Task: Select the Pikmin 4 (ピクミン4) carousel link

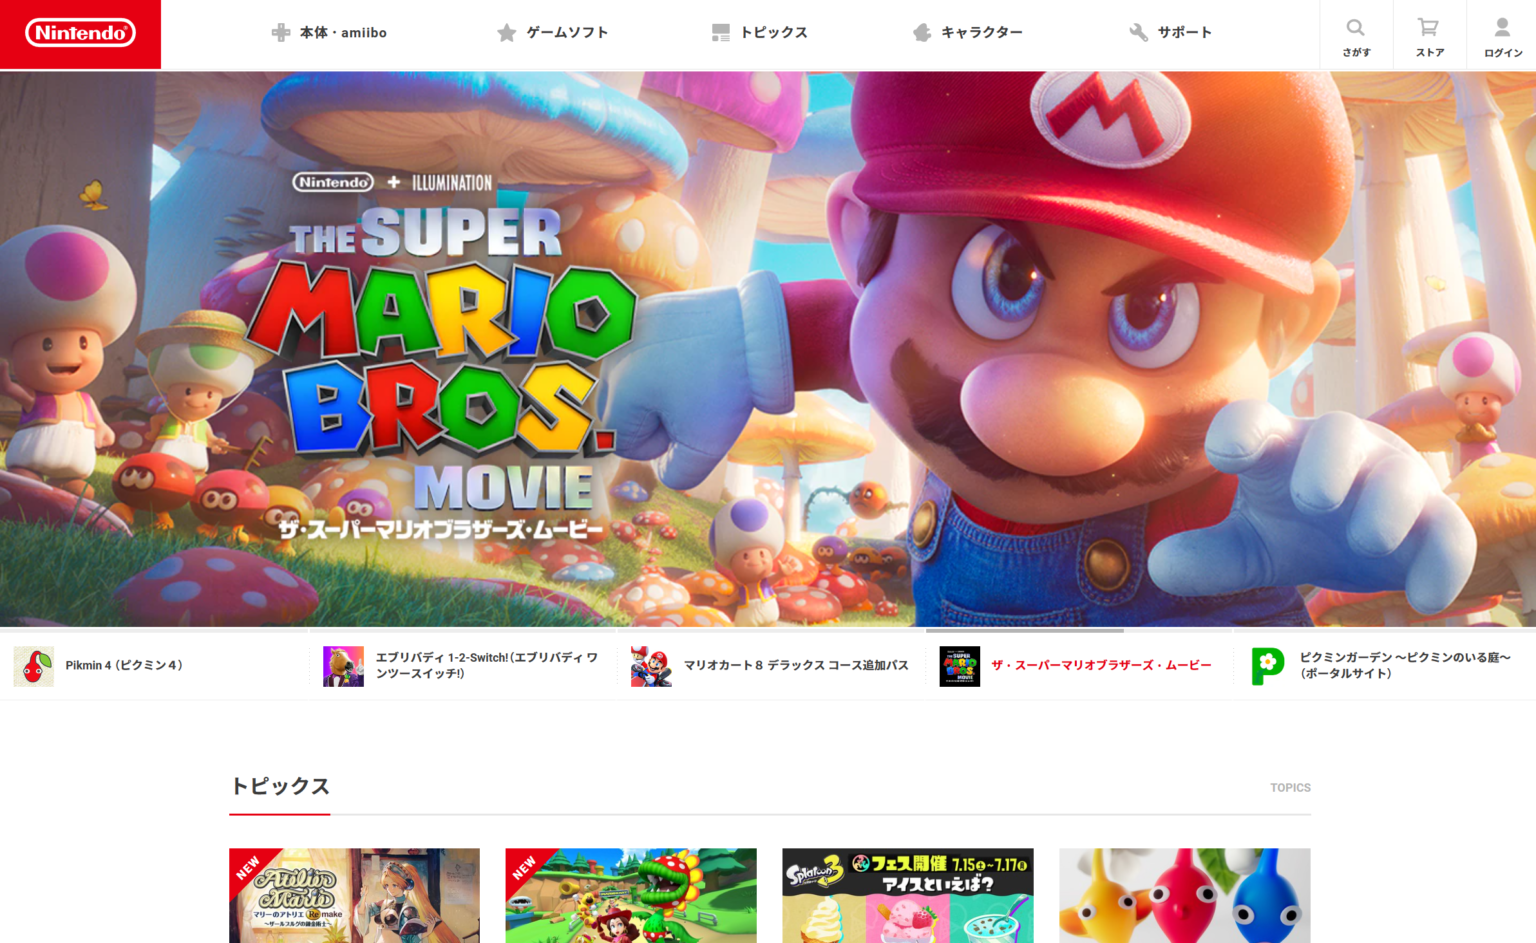Action: (x=124, y=666)
